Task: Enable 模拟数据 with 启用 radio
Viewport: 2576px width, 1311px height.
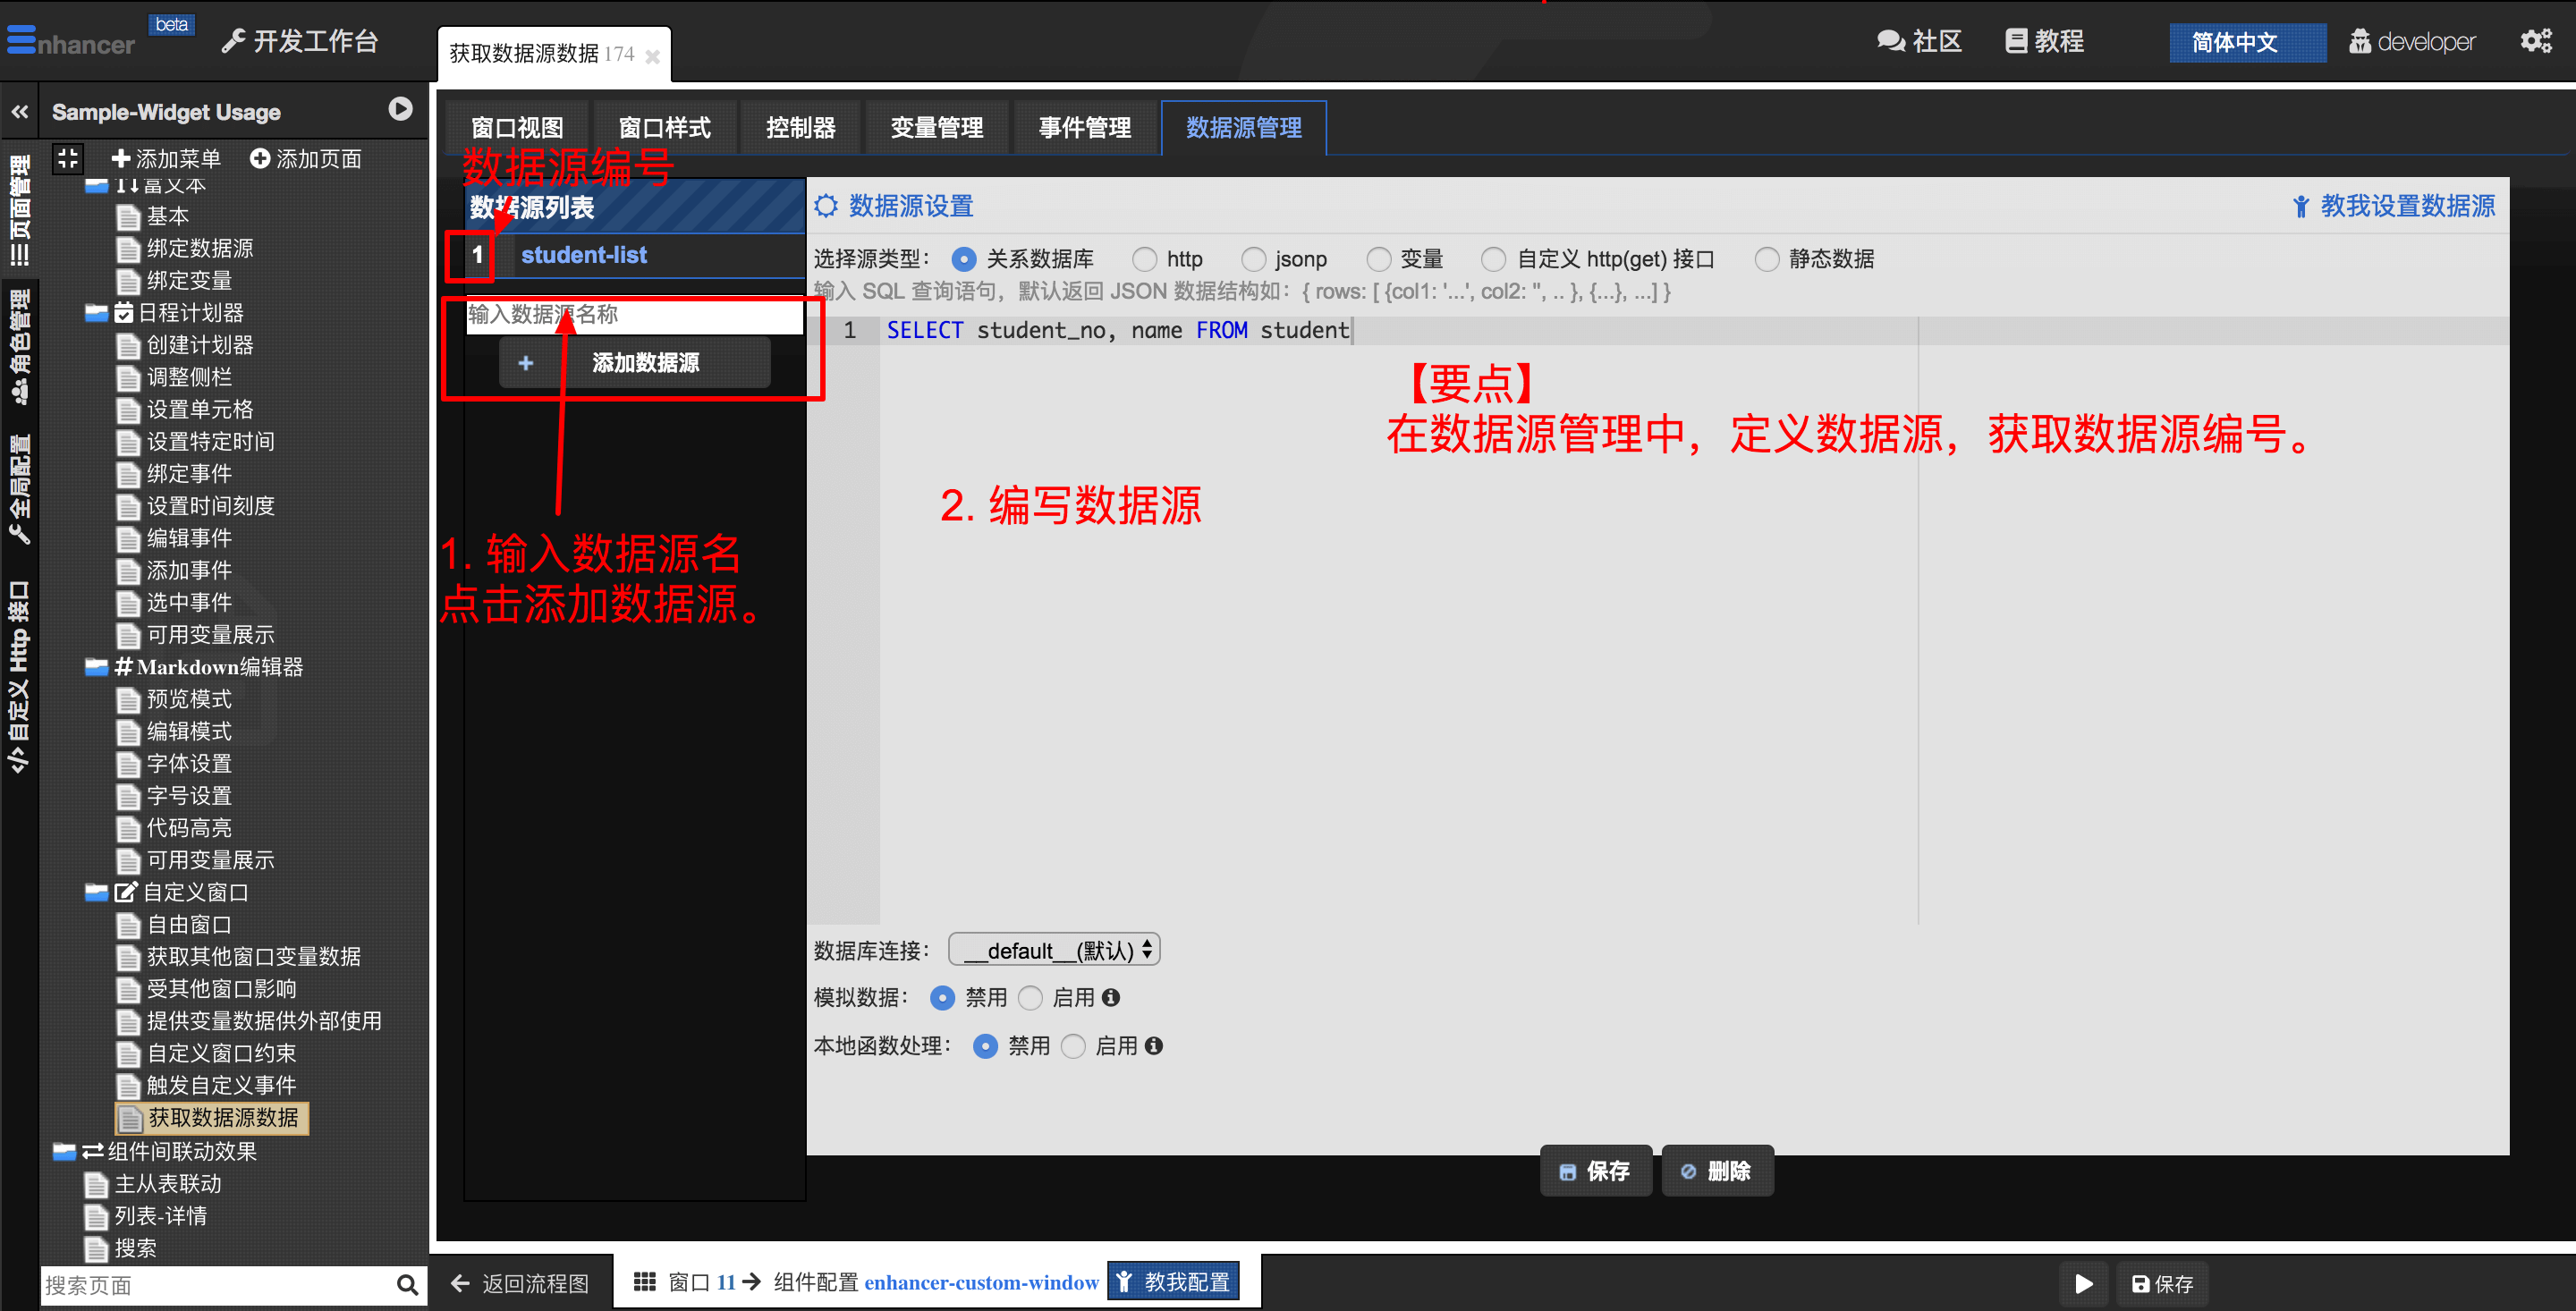Action: pyautogui.click(x=1031, y=997)
